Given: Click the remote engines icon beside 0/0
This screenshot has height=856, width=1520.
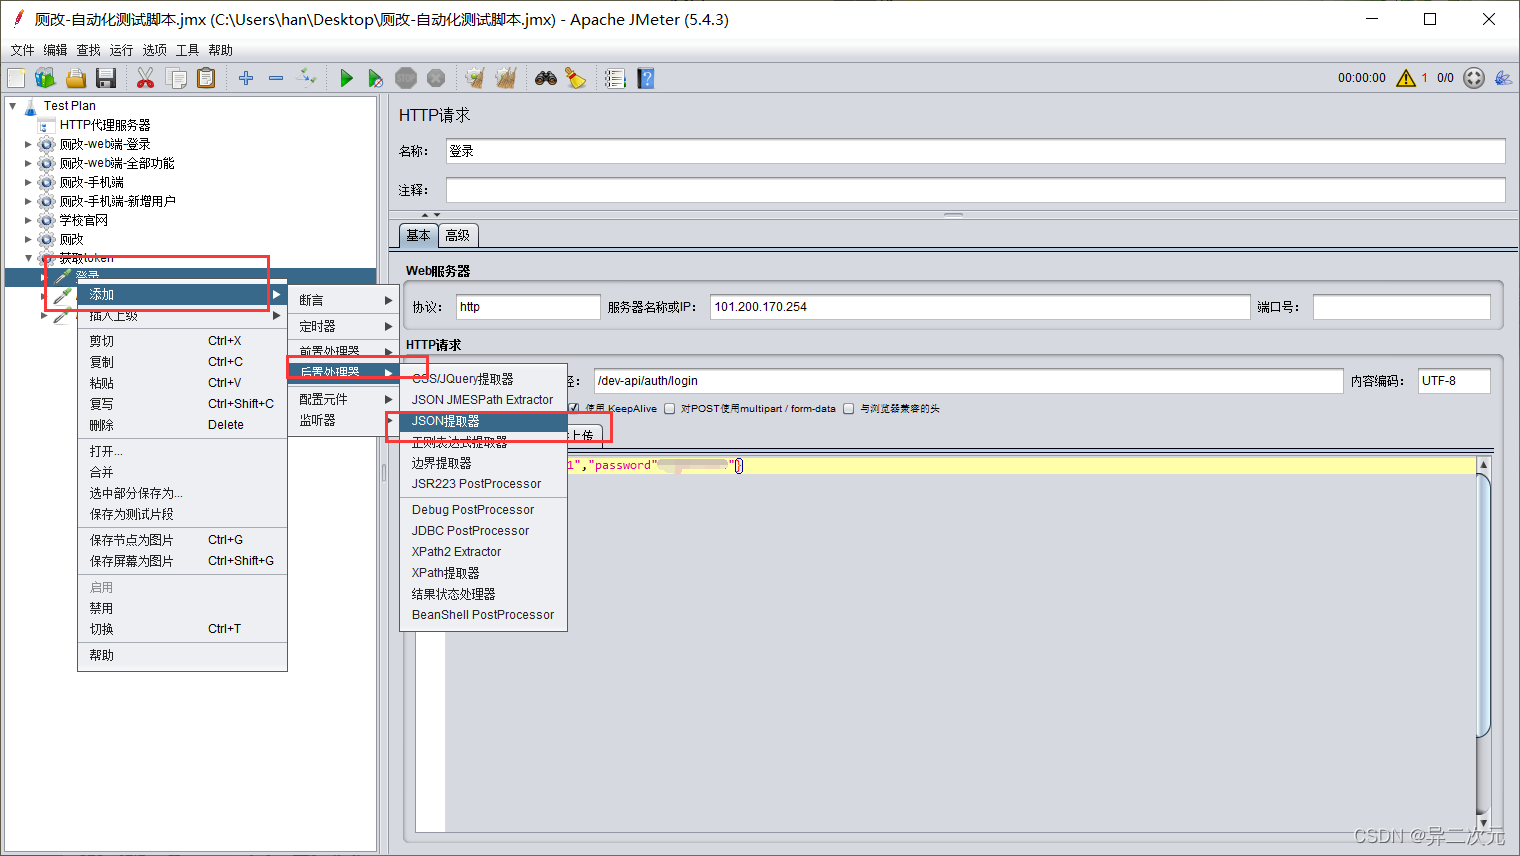Looking at the screenshot, I should click(x=1474, y=78).
